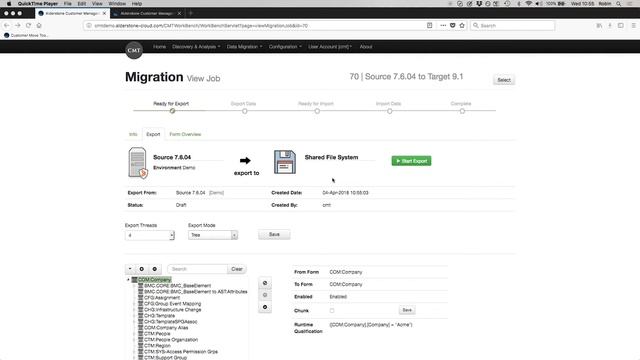Image resolution: width=640 pixels, height=360 pixels.
Task: Click the second round icon button above the form tree
Action: point(155,269)
